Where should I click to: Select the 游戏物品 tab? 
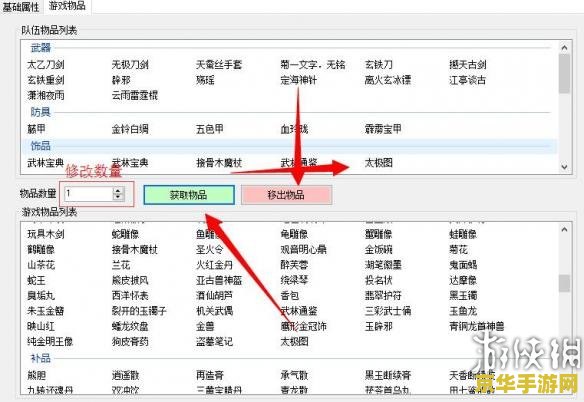pos(67,6)
